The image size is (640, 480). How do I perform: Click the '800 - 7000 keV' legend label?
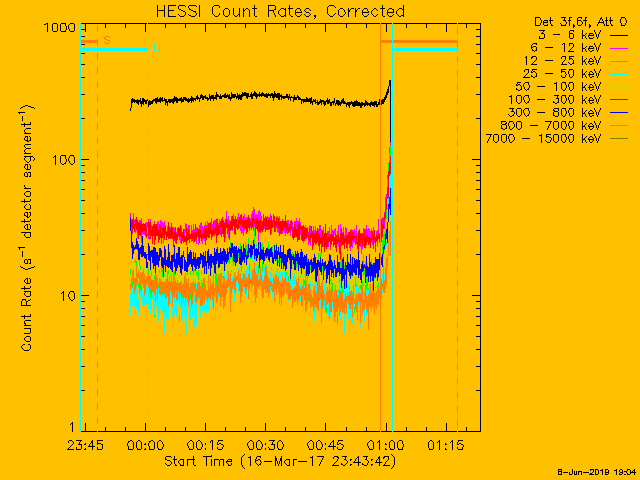tap(551, 126)
